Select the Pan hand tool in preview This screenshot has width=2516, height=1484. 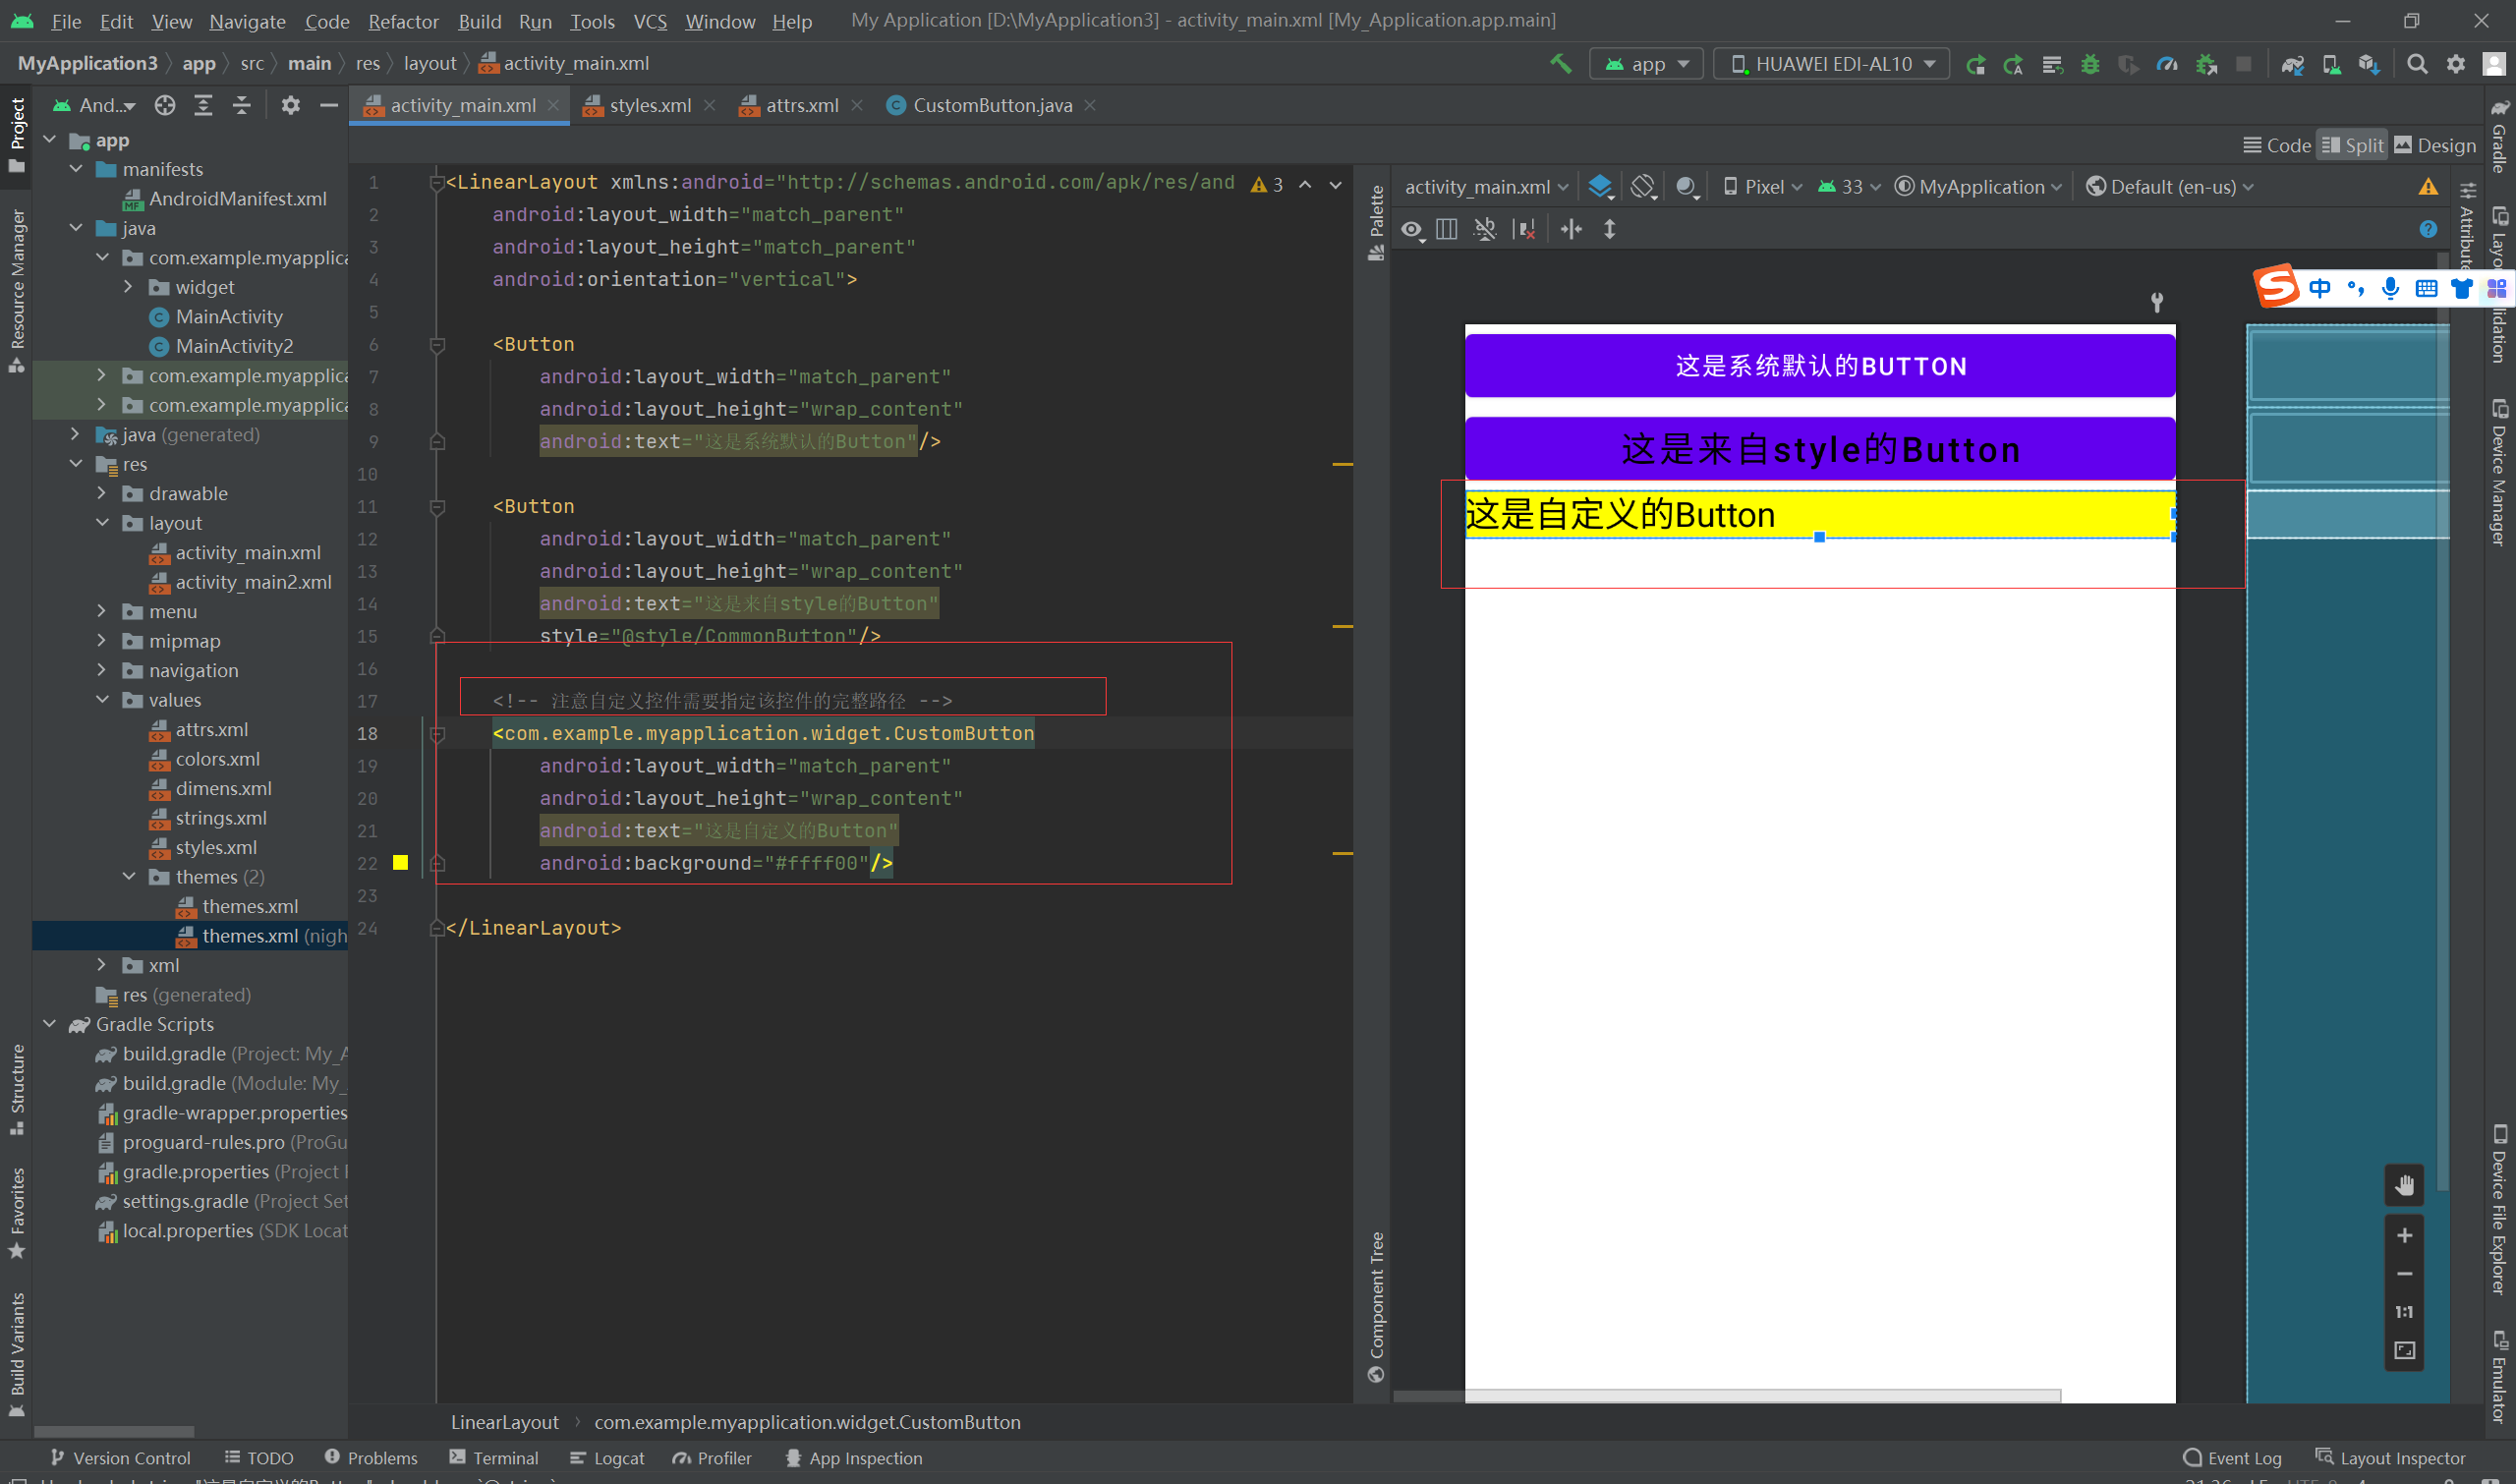(2404, 1186)
